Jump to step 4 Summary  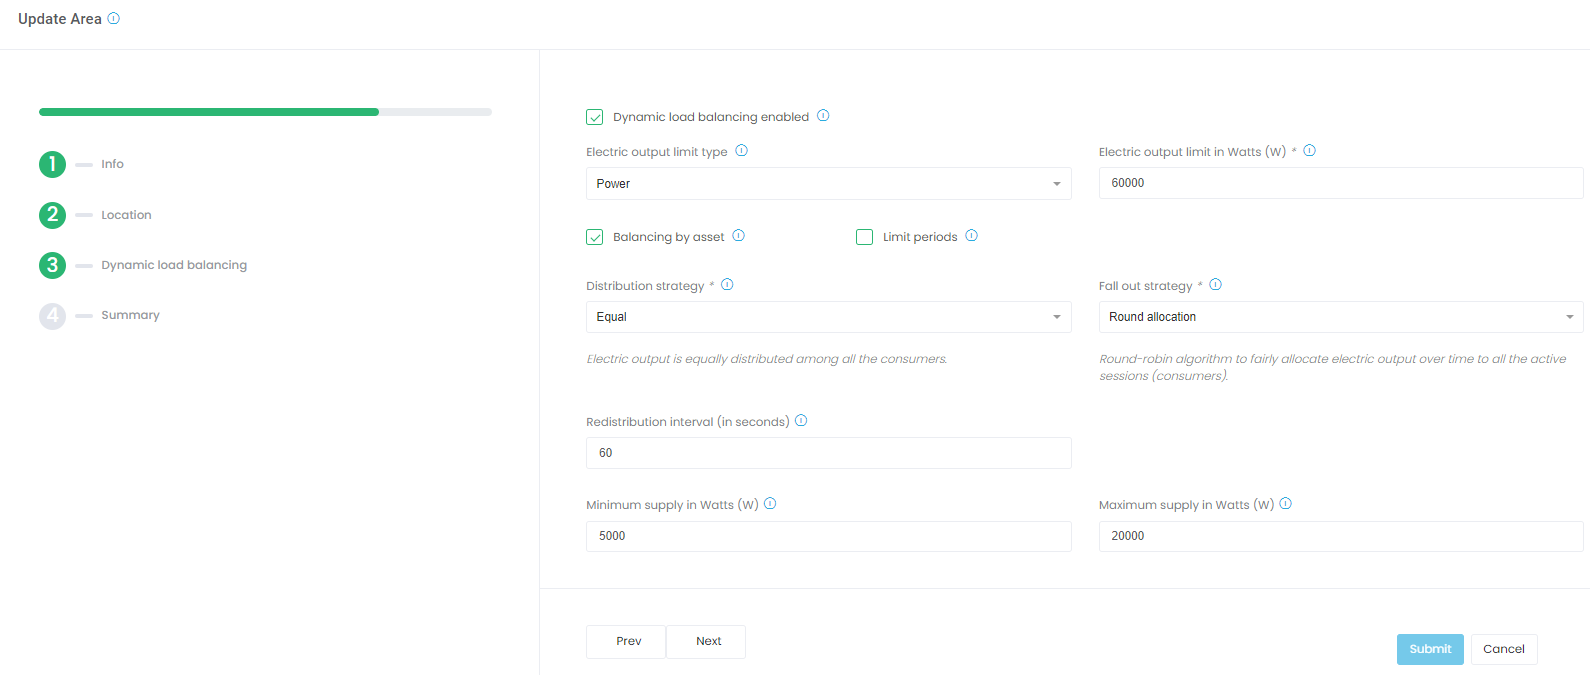tap(53, 316)
